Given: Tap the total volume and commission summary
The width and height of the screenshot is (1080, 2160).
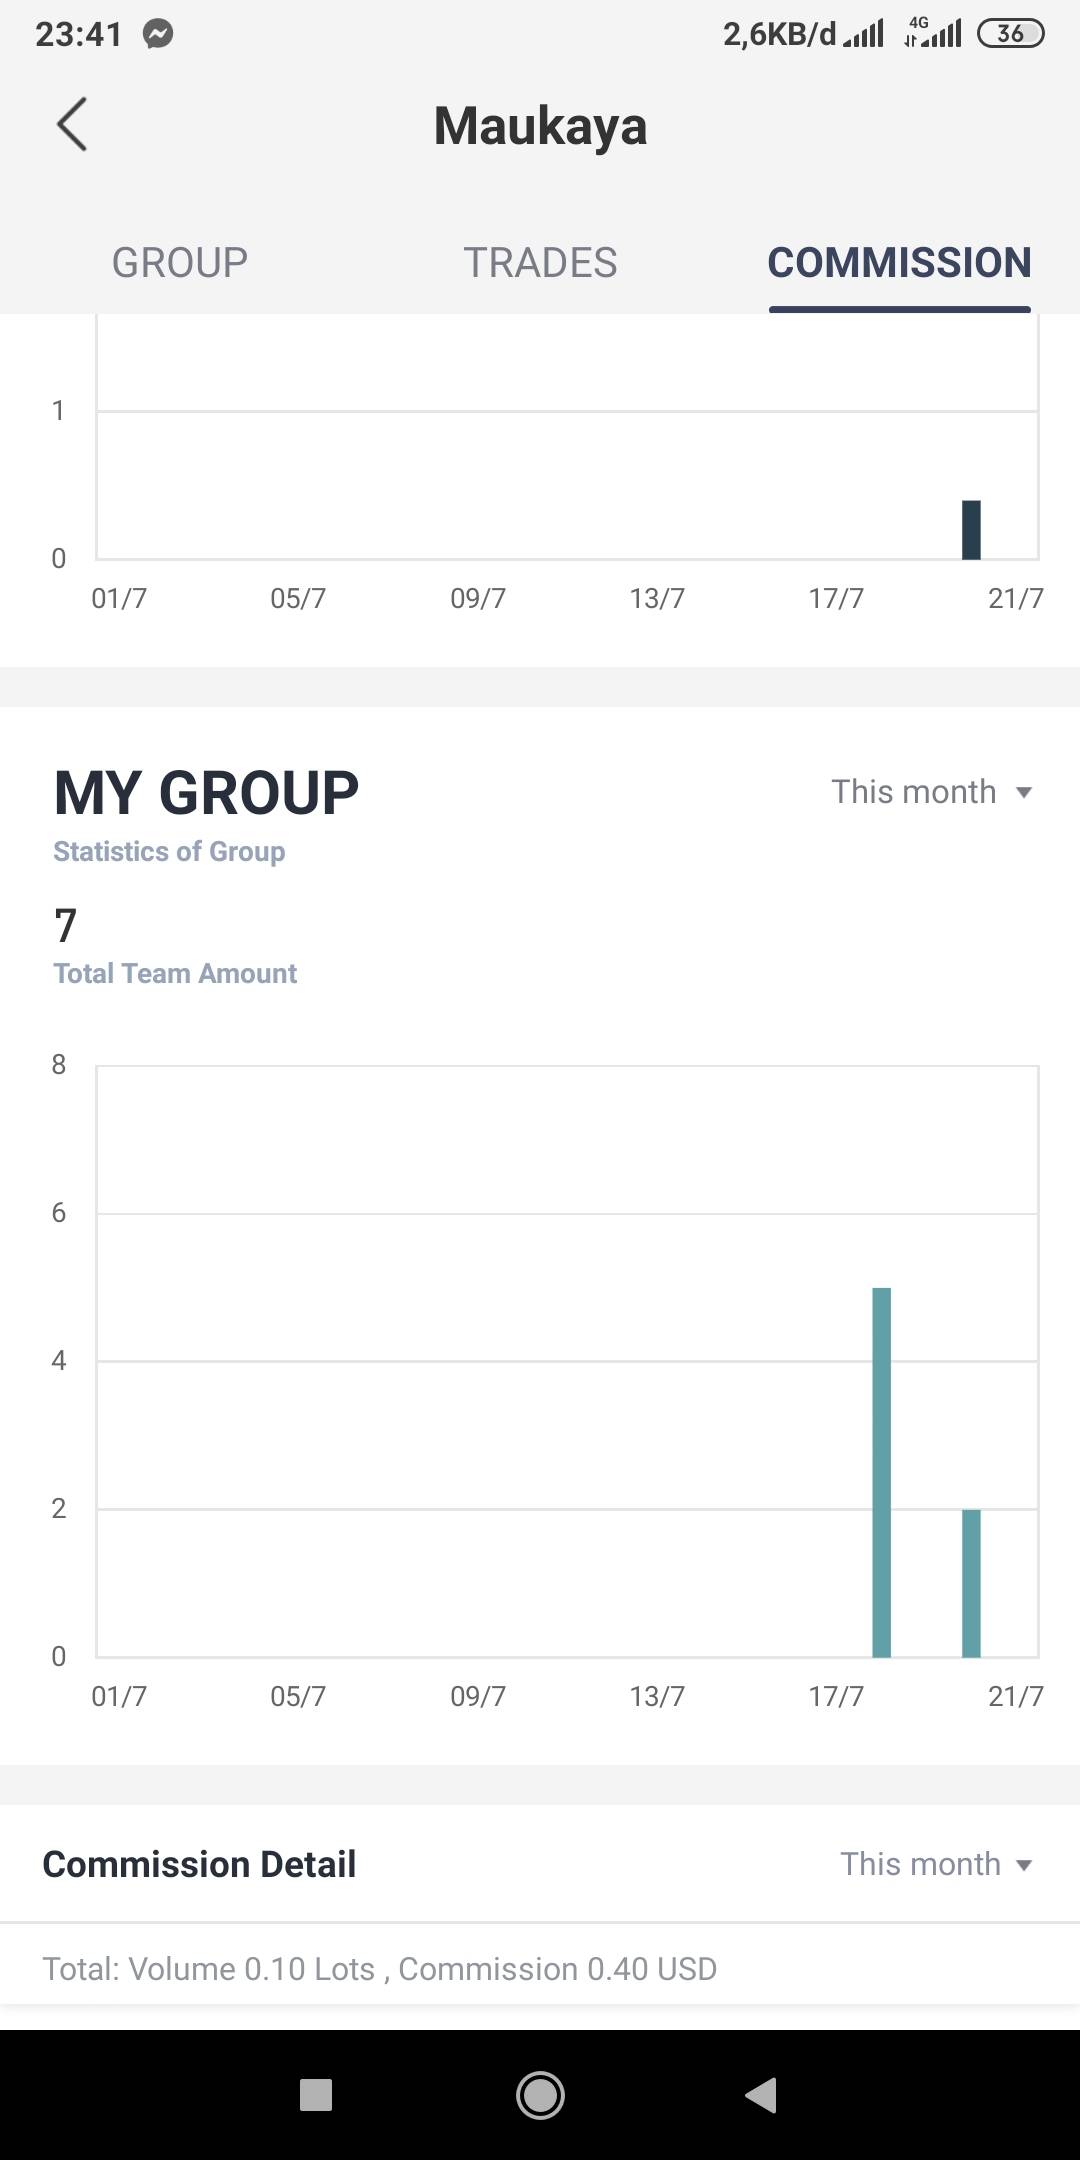Looking at the screenshot, I should click(379, 1969).
